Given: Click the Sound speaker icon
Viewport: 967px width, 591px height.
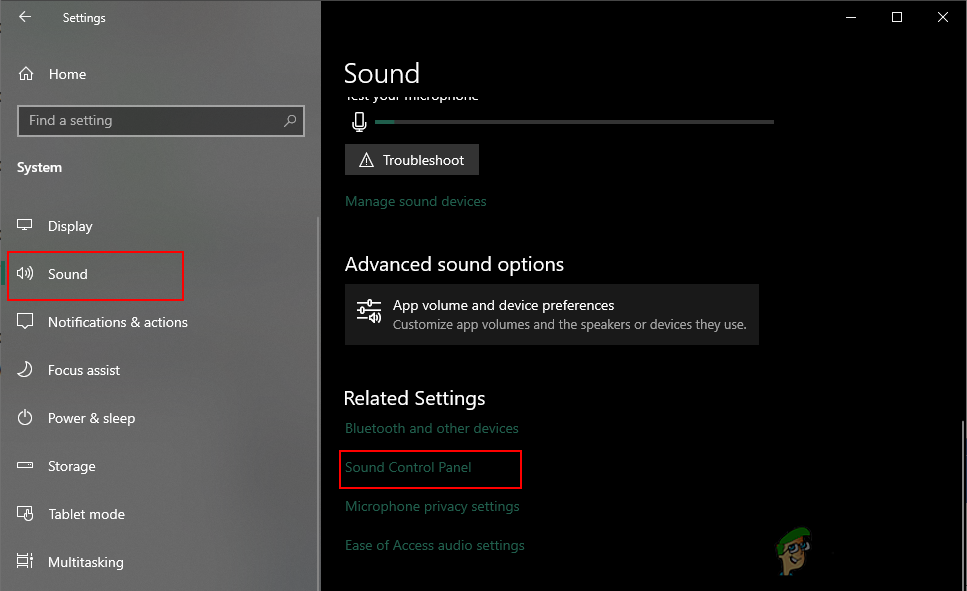Looking at the screenshot, I should click(26, 274).
